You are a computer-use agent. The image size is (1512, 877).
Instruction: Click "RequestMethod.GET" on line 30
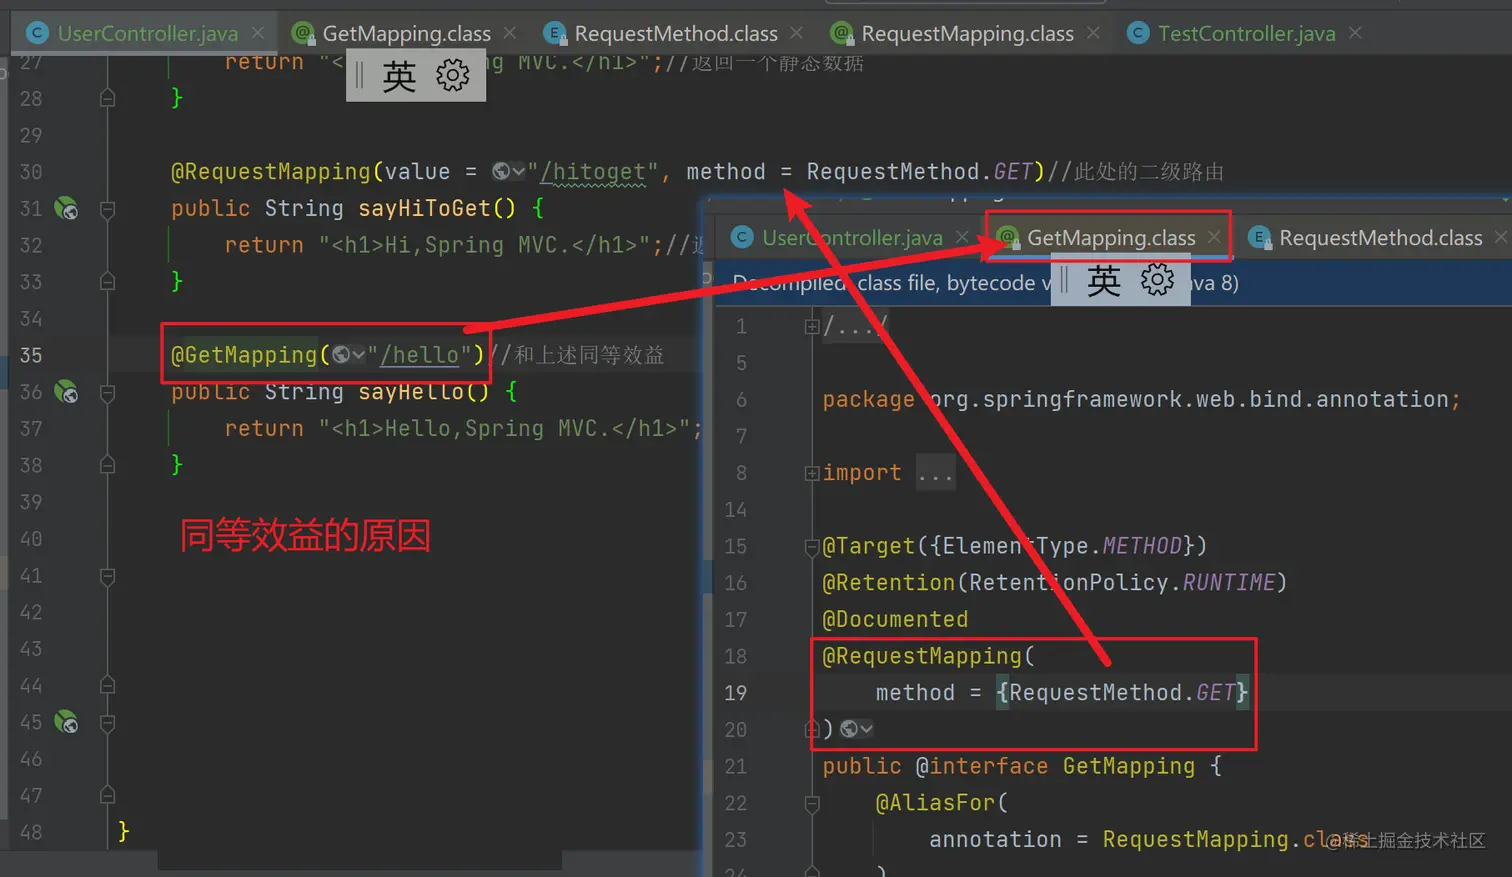tap(919, 172)
